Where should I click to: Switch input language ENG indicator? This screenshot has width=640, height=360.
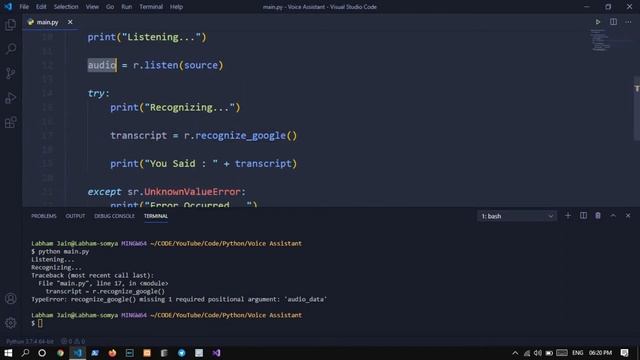pos(578,353)
